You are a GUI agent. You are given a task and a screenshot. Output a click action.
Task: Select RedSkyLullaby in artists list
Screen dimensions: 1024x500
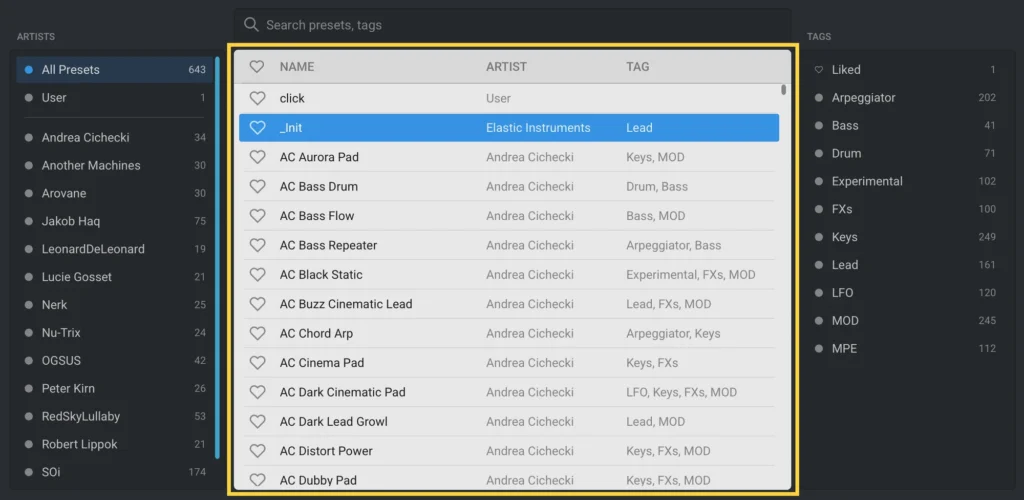coord(114,416)
